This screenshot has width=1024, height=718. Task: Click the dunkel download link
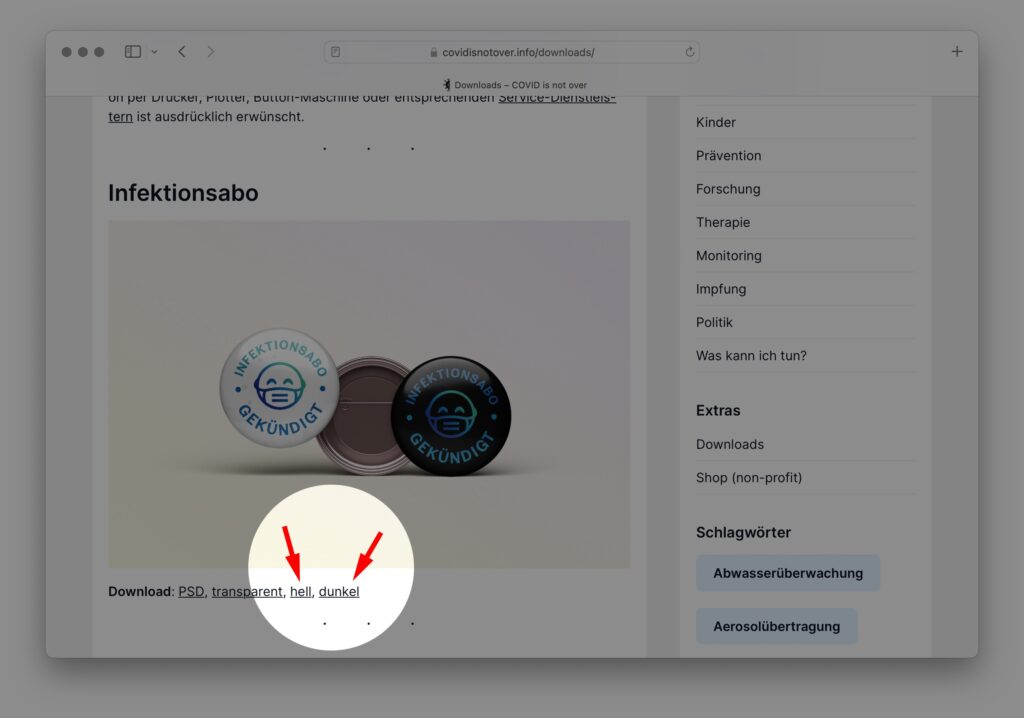[x=339, y=592]
